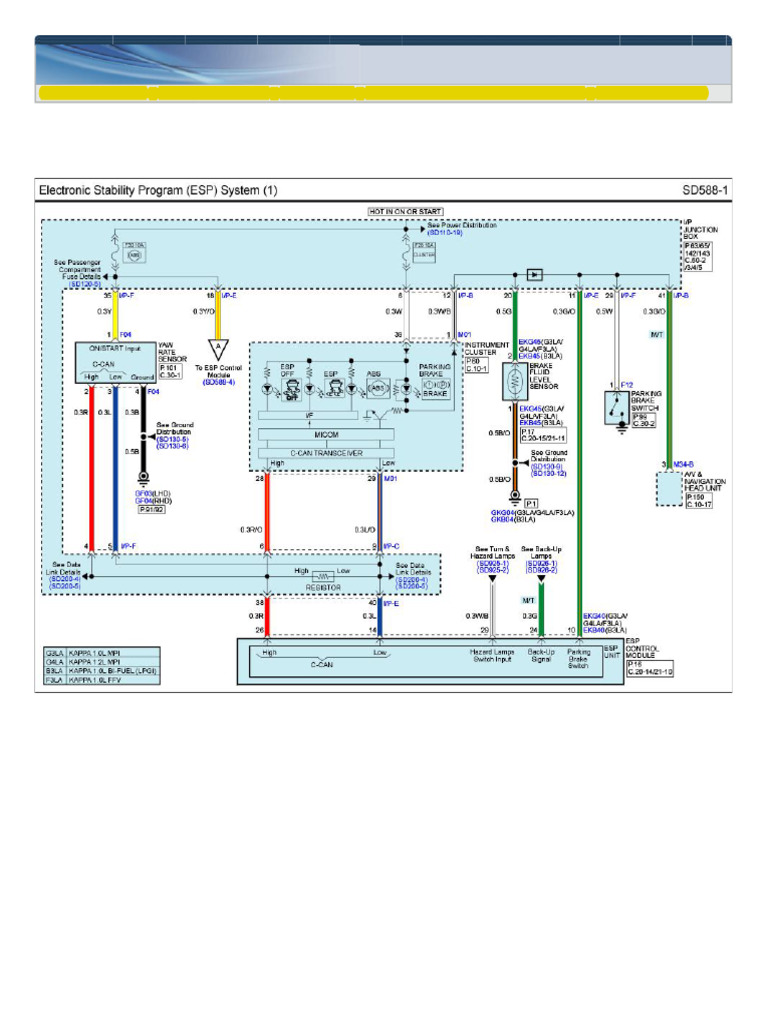Screen dimensions: 768x1024
Task: Open the SD926-2 back-up lamps link
Action: [x=541, y=570]
